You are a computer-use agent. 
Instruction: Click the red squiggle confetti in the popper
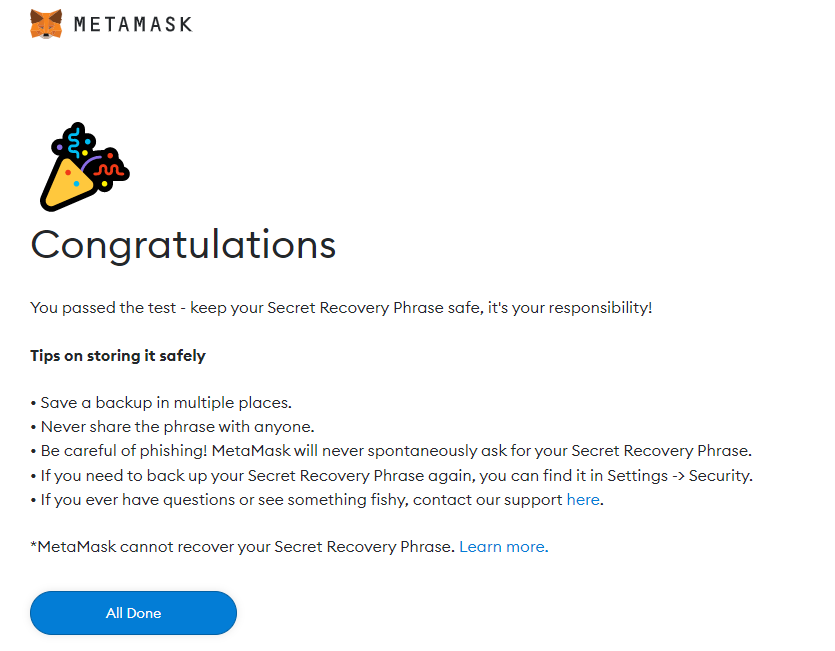coord(110,170)
